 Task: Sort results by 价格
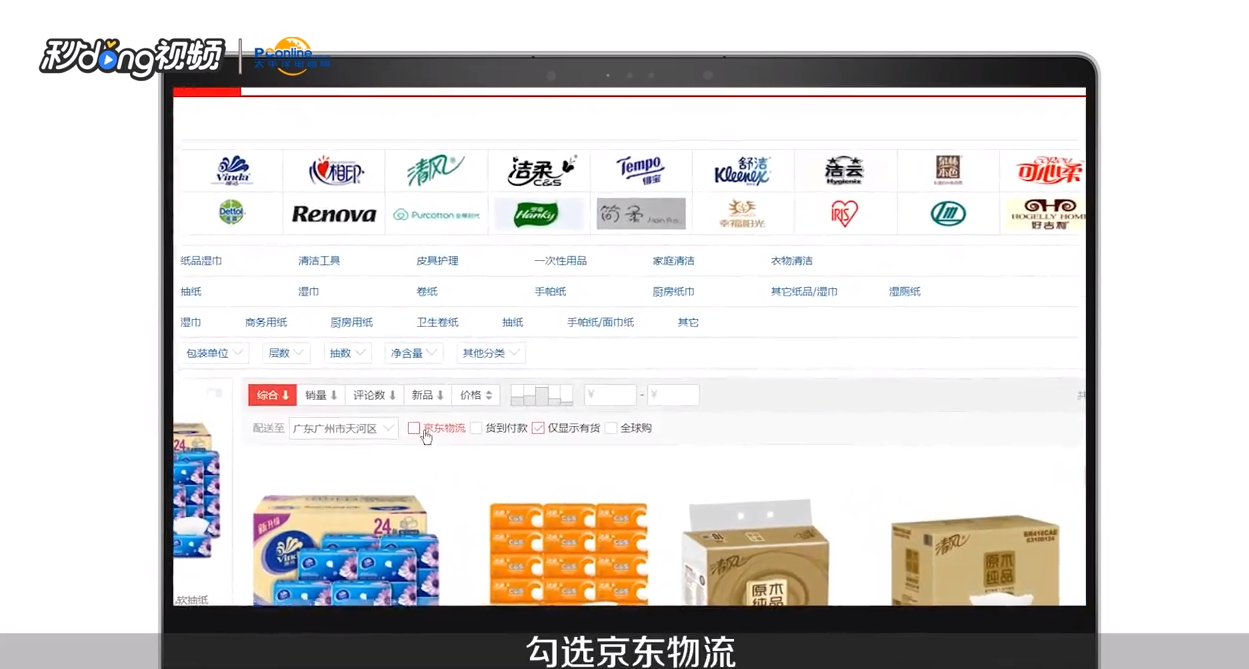pyautogui.click(x=475, y=395)
